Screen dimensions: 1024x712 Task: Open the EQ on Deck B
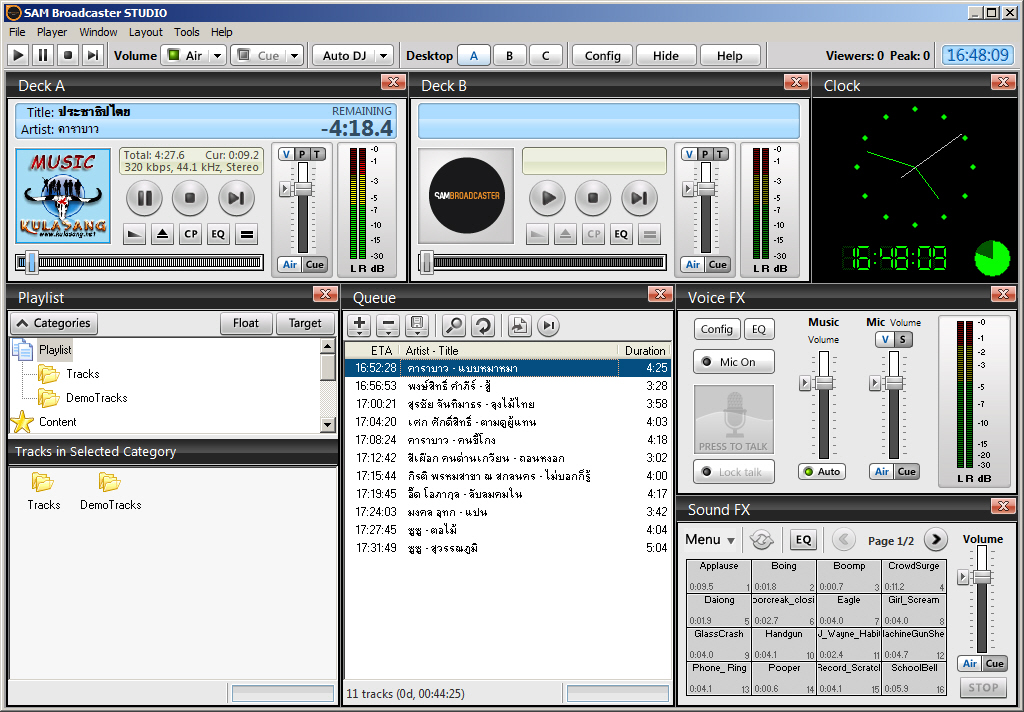coord(621,234)
